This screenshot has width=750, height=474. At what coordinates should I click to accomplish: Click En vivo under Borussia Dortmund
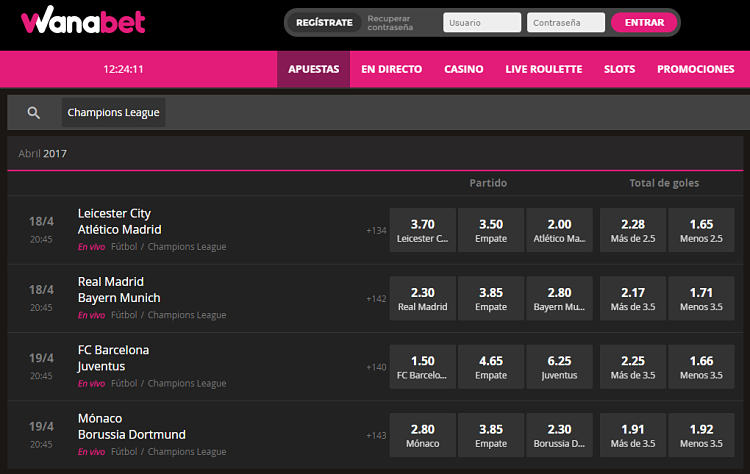[91, 452]
